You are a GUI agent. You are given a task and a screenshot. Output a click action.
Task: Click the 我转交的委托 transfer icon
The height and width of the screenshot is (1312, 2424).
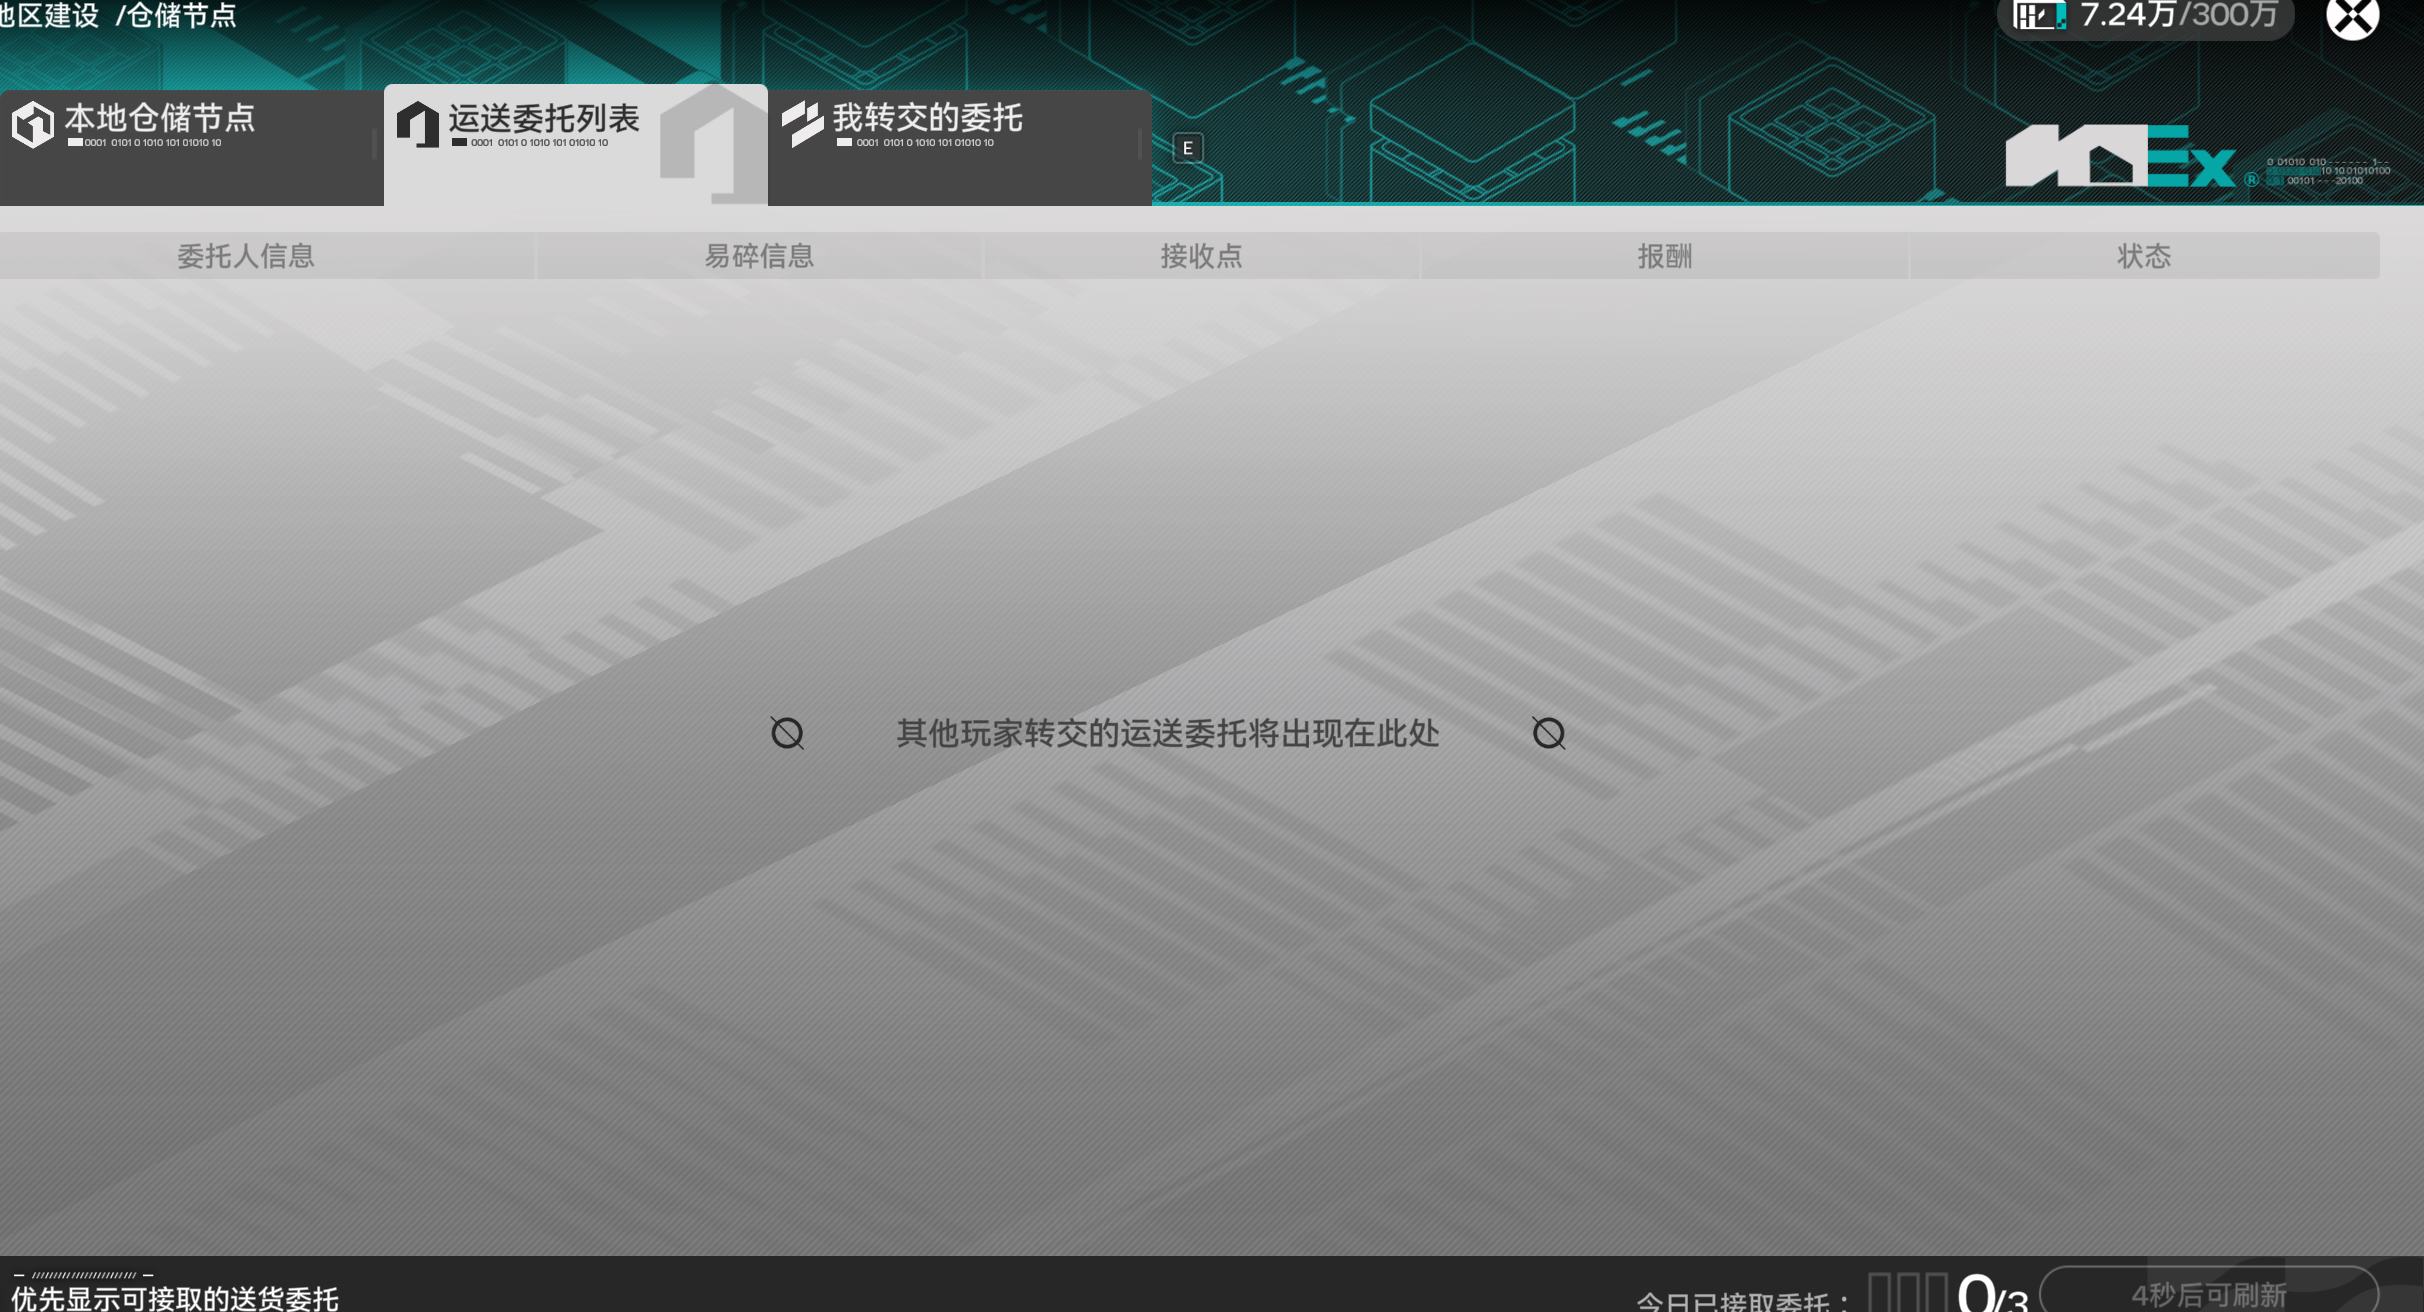(803, 122)
